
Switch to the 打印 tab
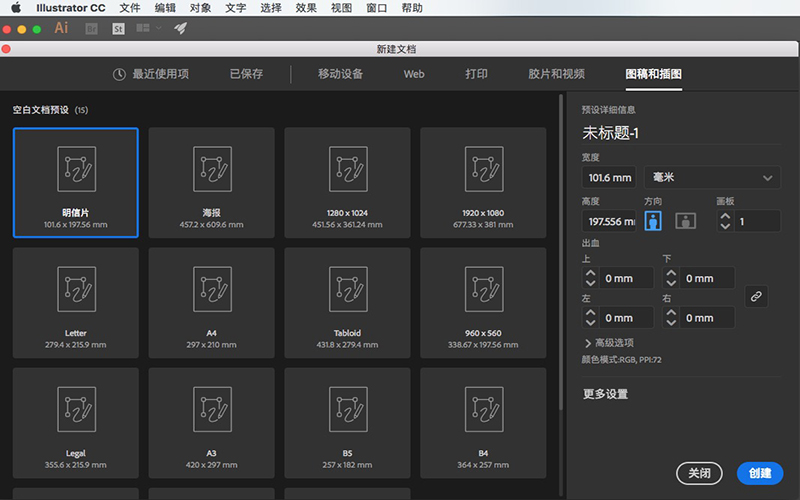[x=476, y=74]
